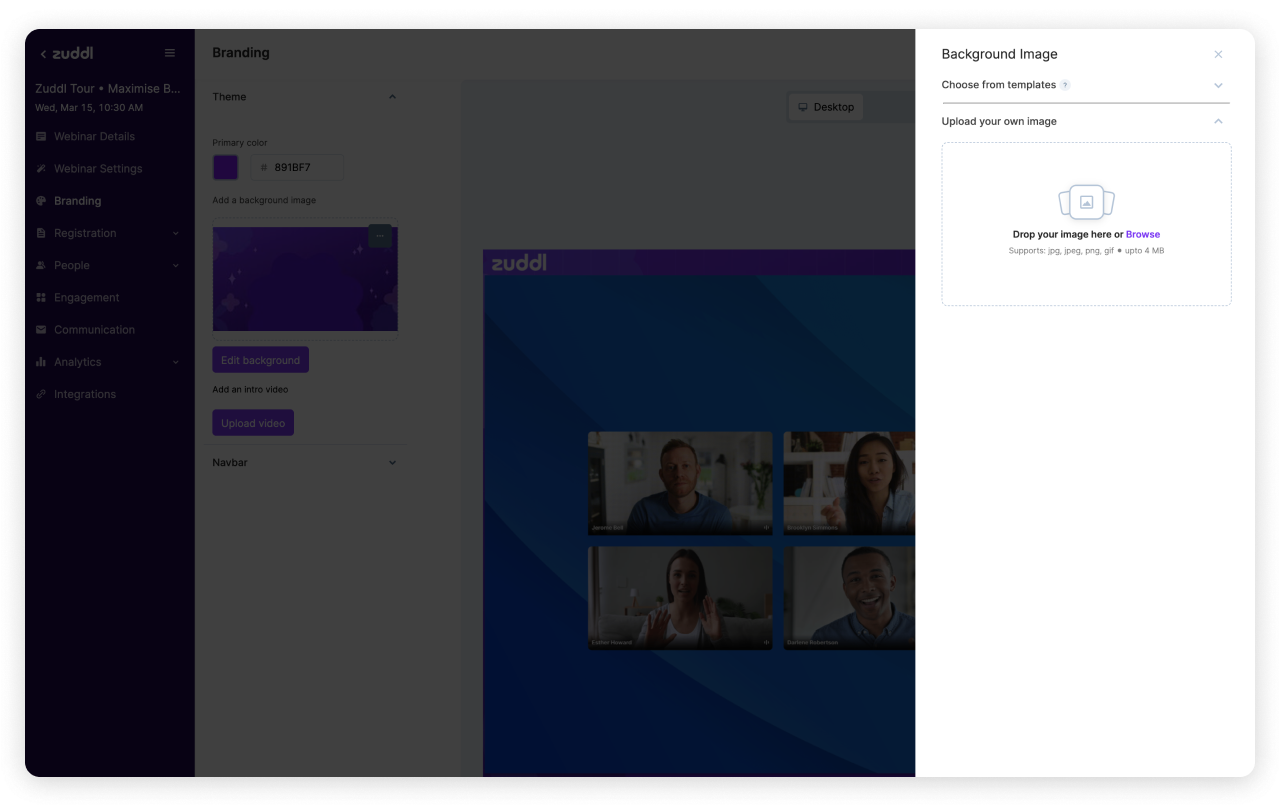
Task: Select the Desktop preview tab
Action: pos(826,107)
